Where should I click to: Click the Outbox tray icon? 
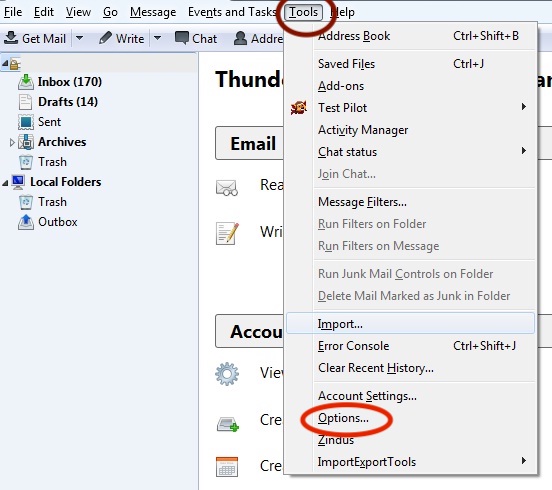click(26, 222)
